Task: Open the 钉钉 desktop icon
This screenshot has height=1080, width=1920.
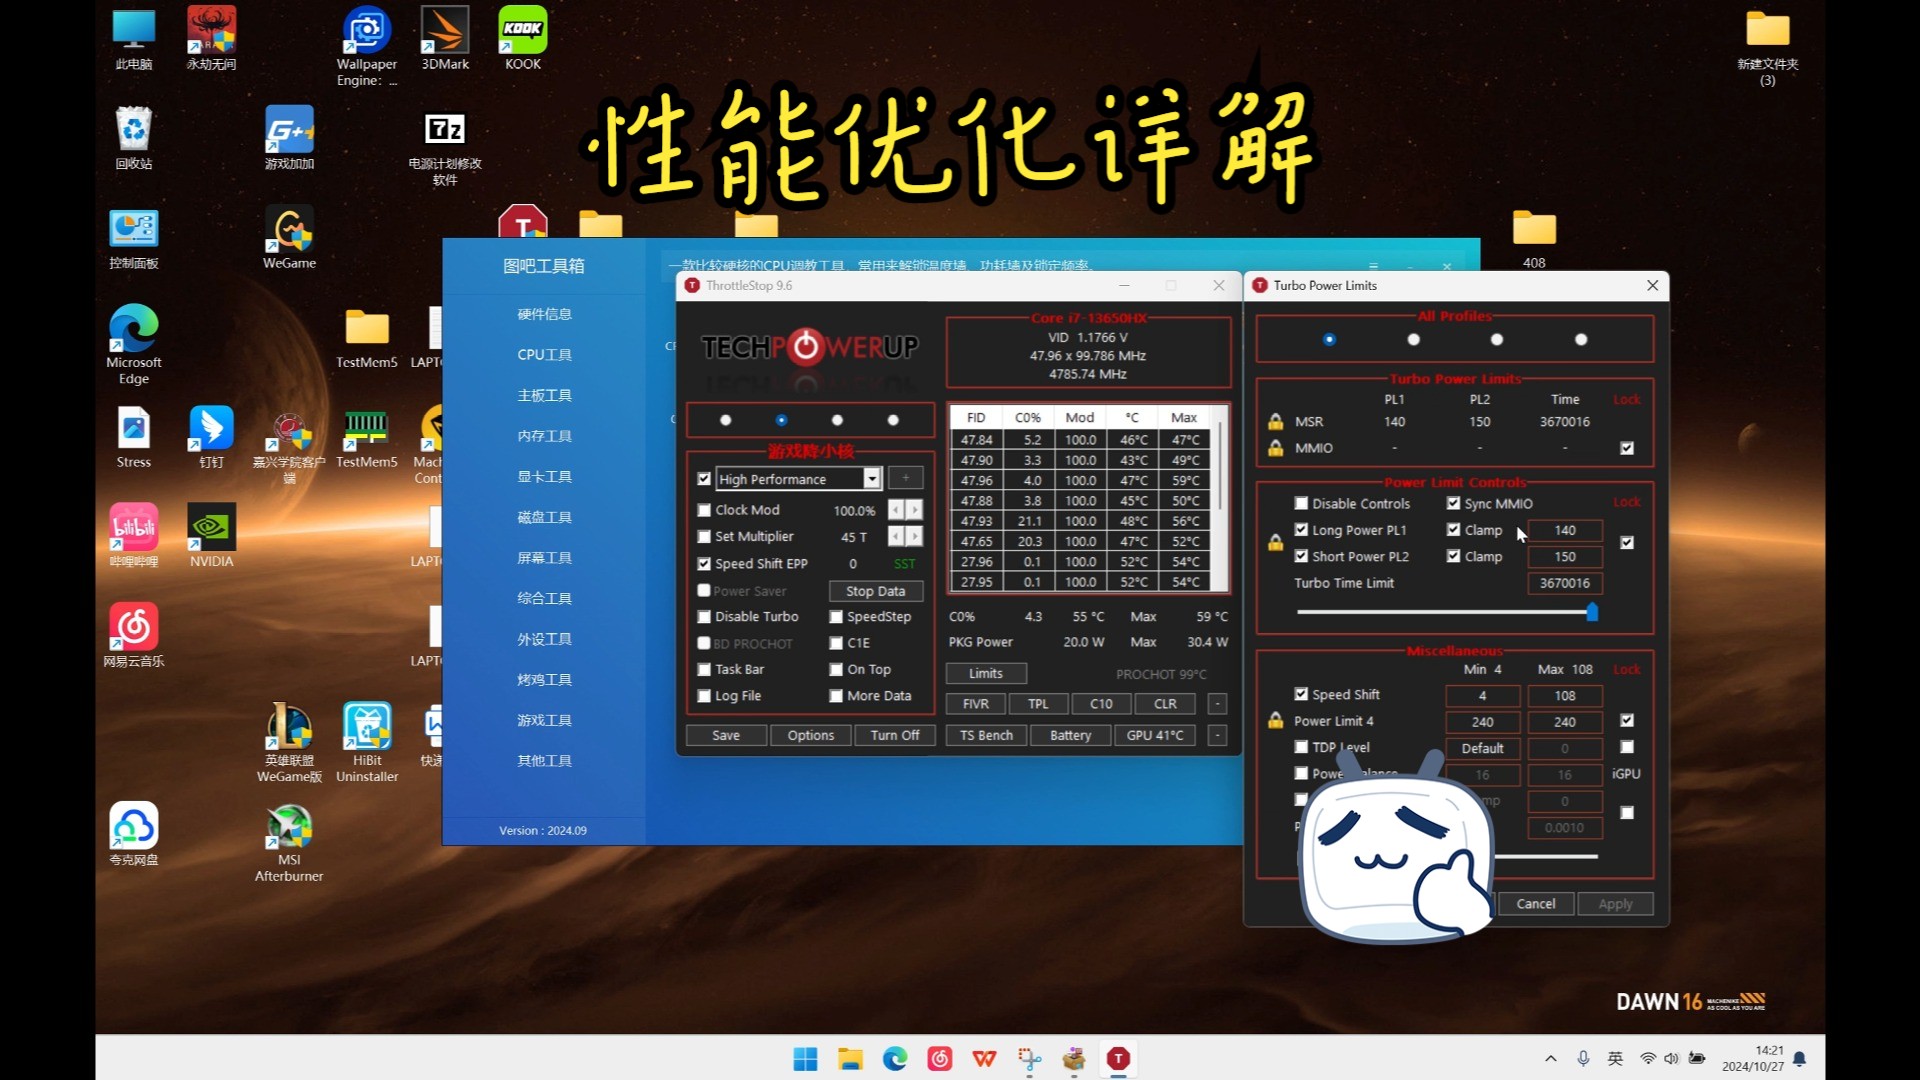Action: 212,438
